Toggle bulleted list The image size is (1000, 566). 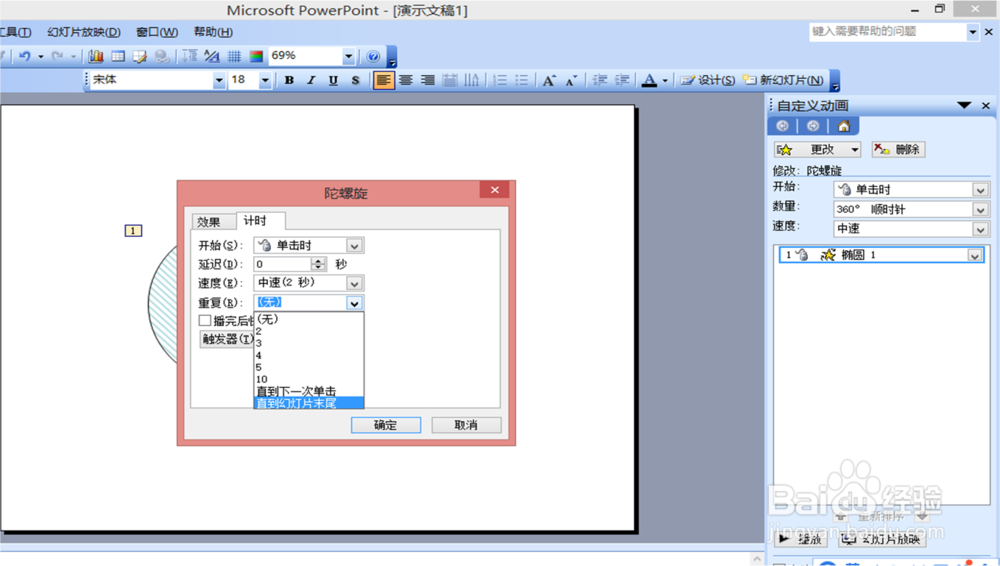point(522,80)
